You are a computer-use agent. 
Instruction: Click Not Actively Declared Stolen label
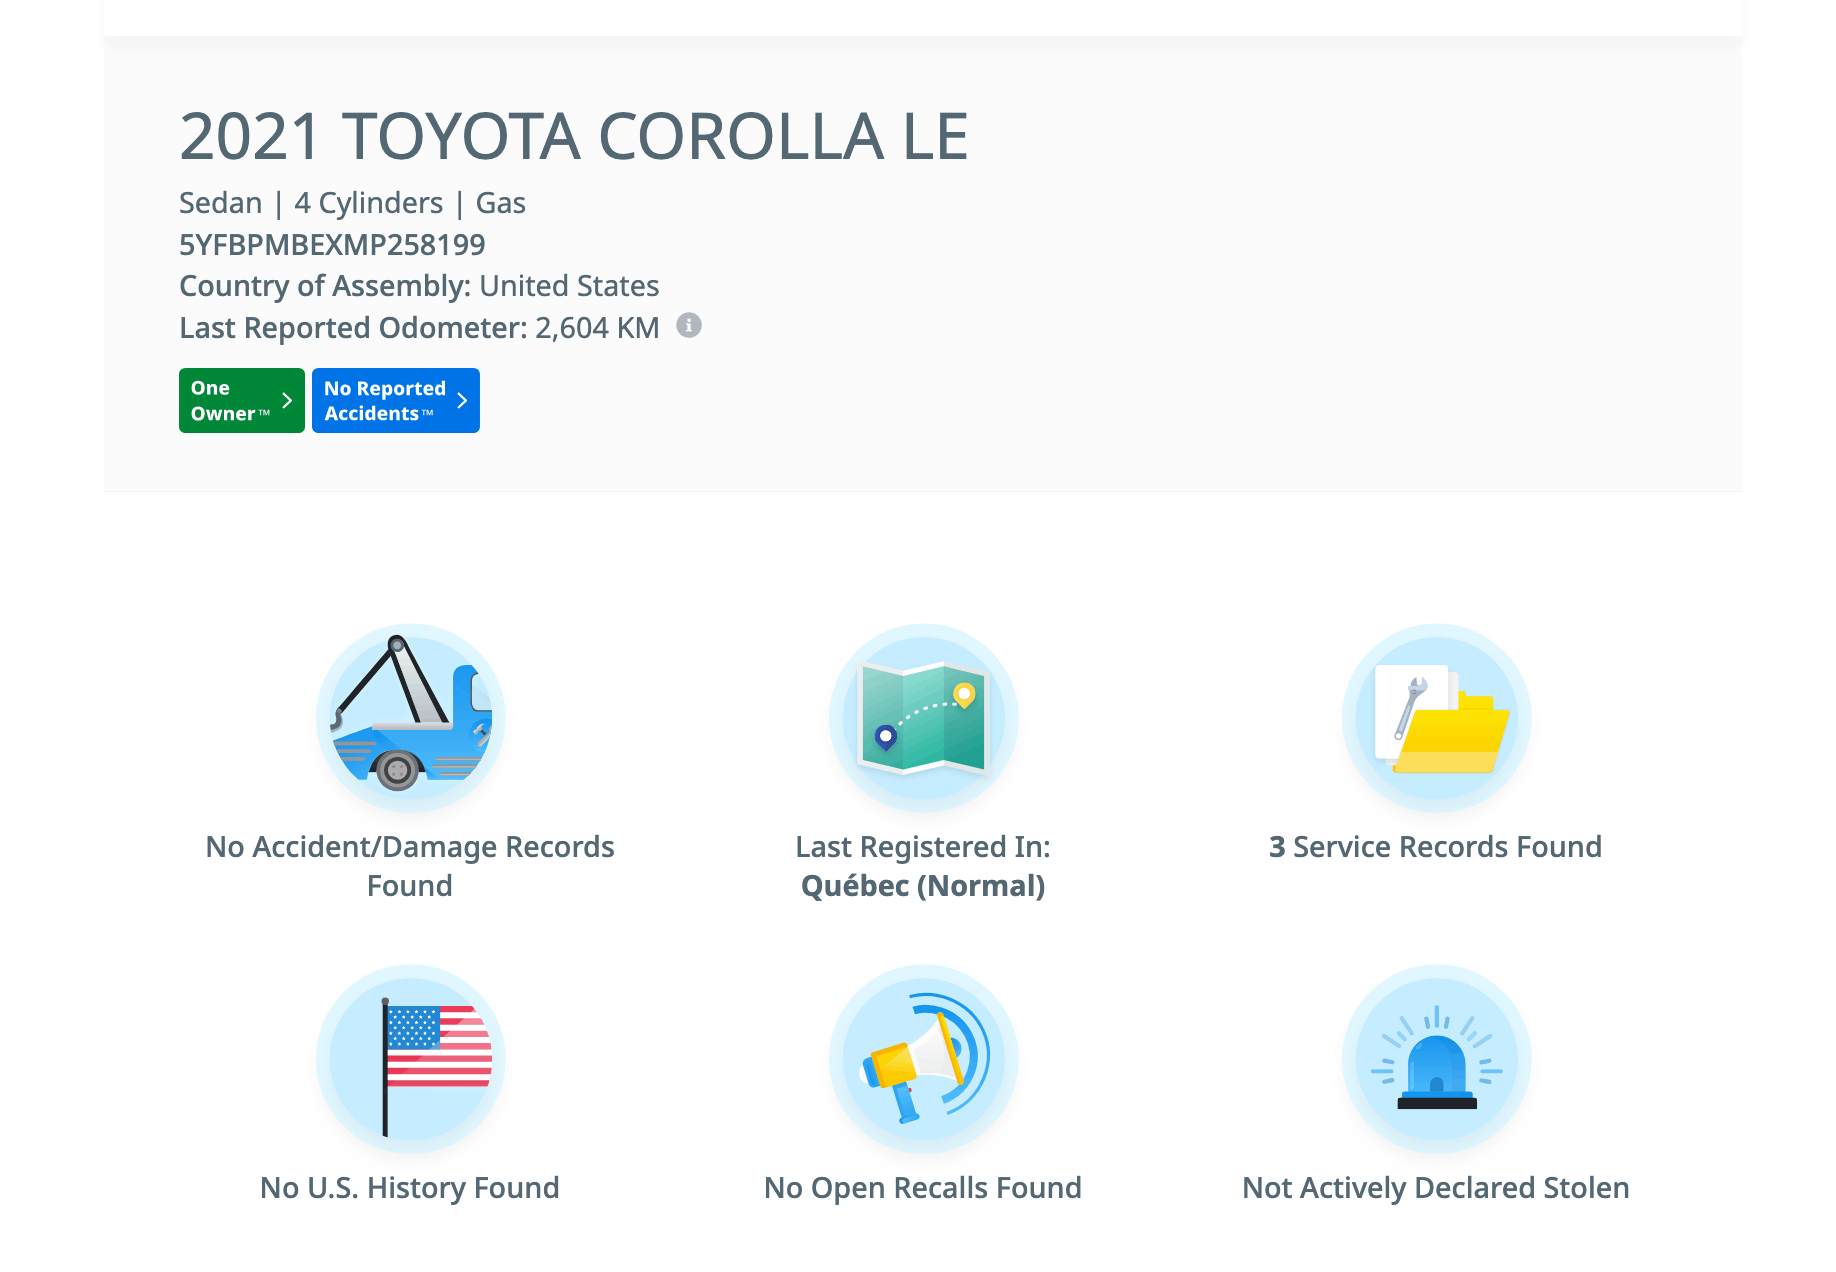[x=1435, y=1188]
